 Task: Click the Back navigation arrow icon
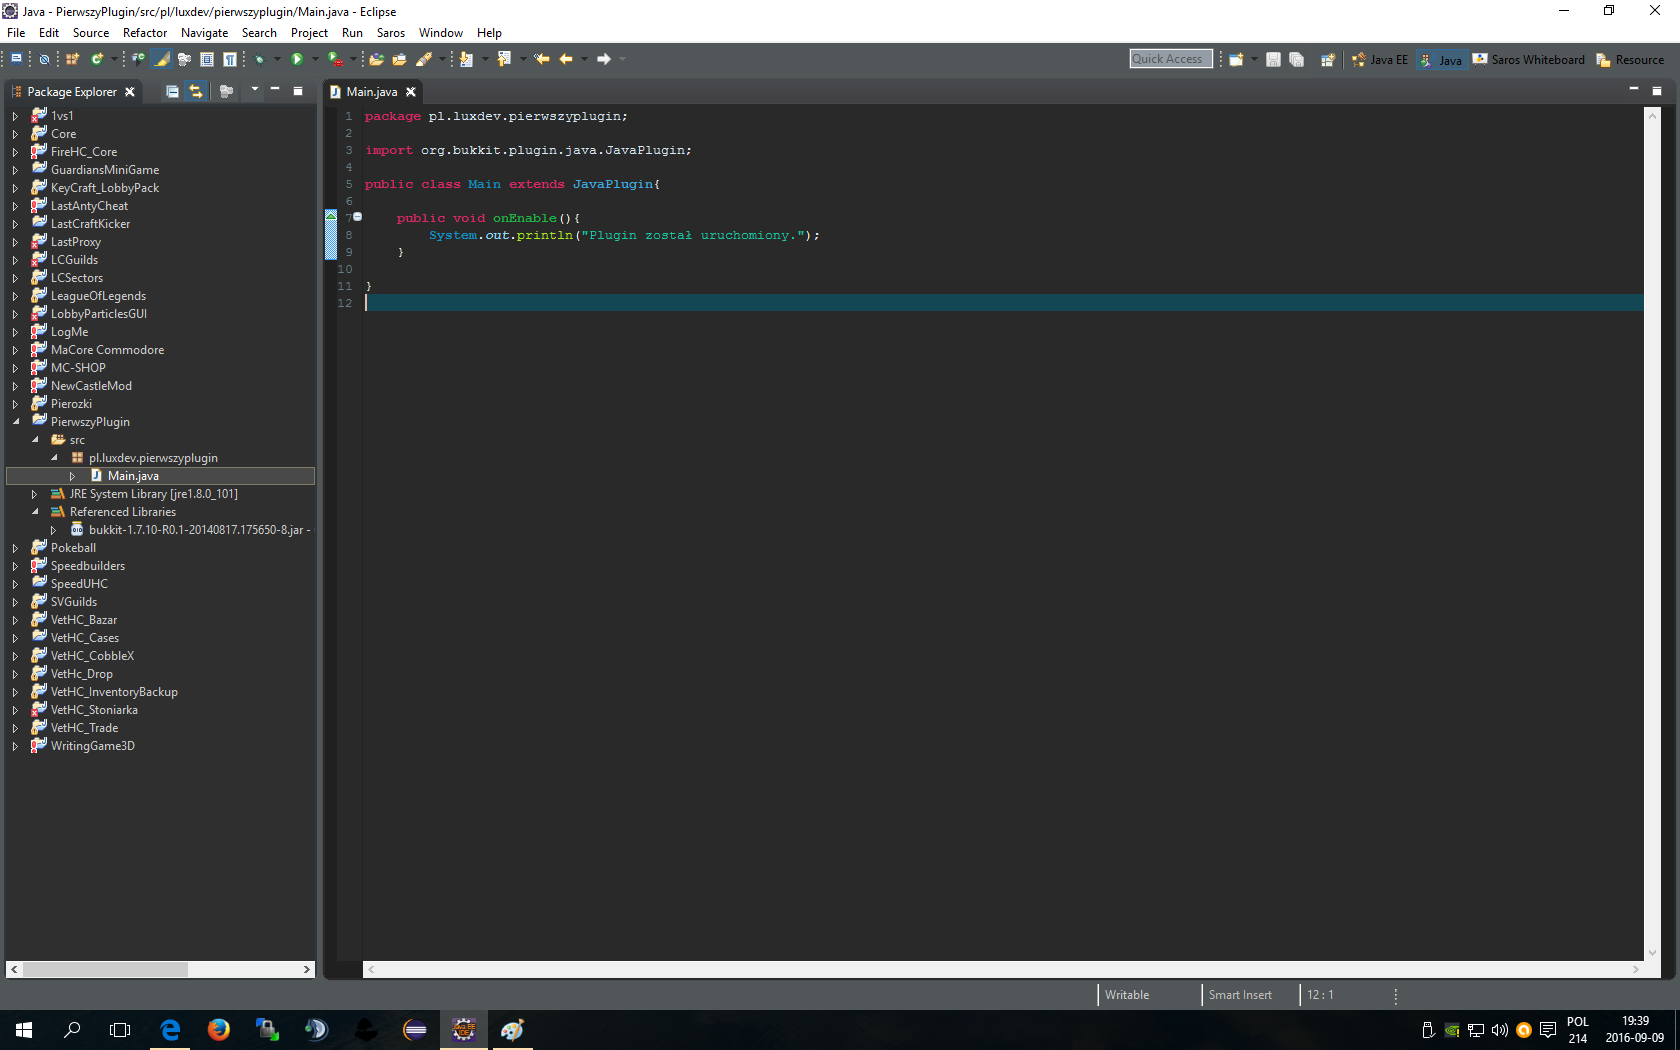(566, 60)
